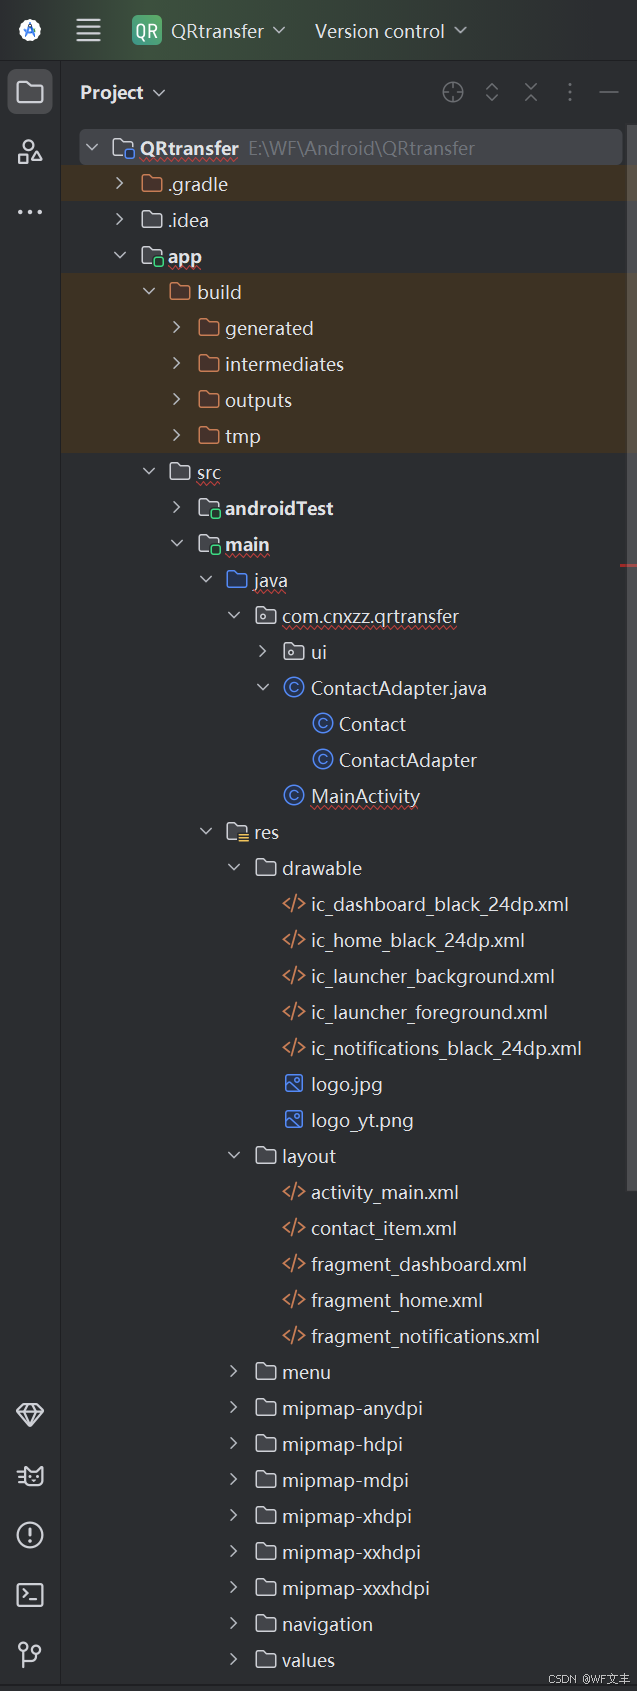This screenshot has height=1691, width=637.
Task: Hide the Project tool window
Action: (608, 93)
